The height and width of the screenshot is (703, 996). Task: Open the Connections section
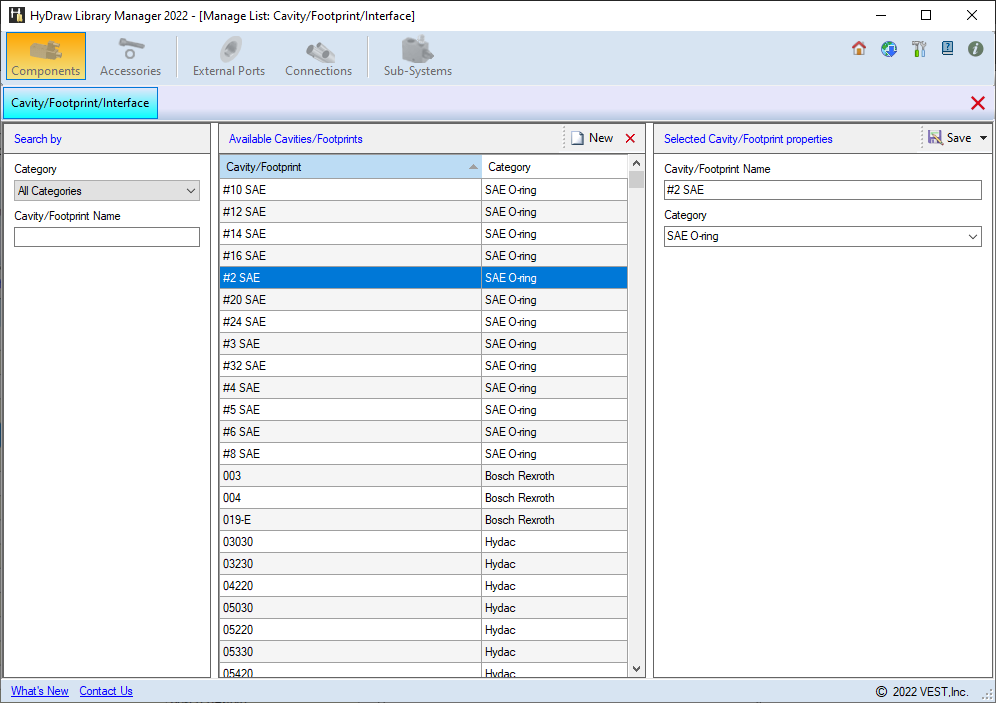coord(318,56)
